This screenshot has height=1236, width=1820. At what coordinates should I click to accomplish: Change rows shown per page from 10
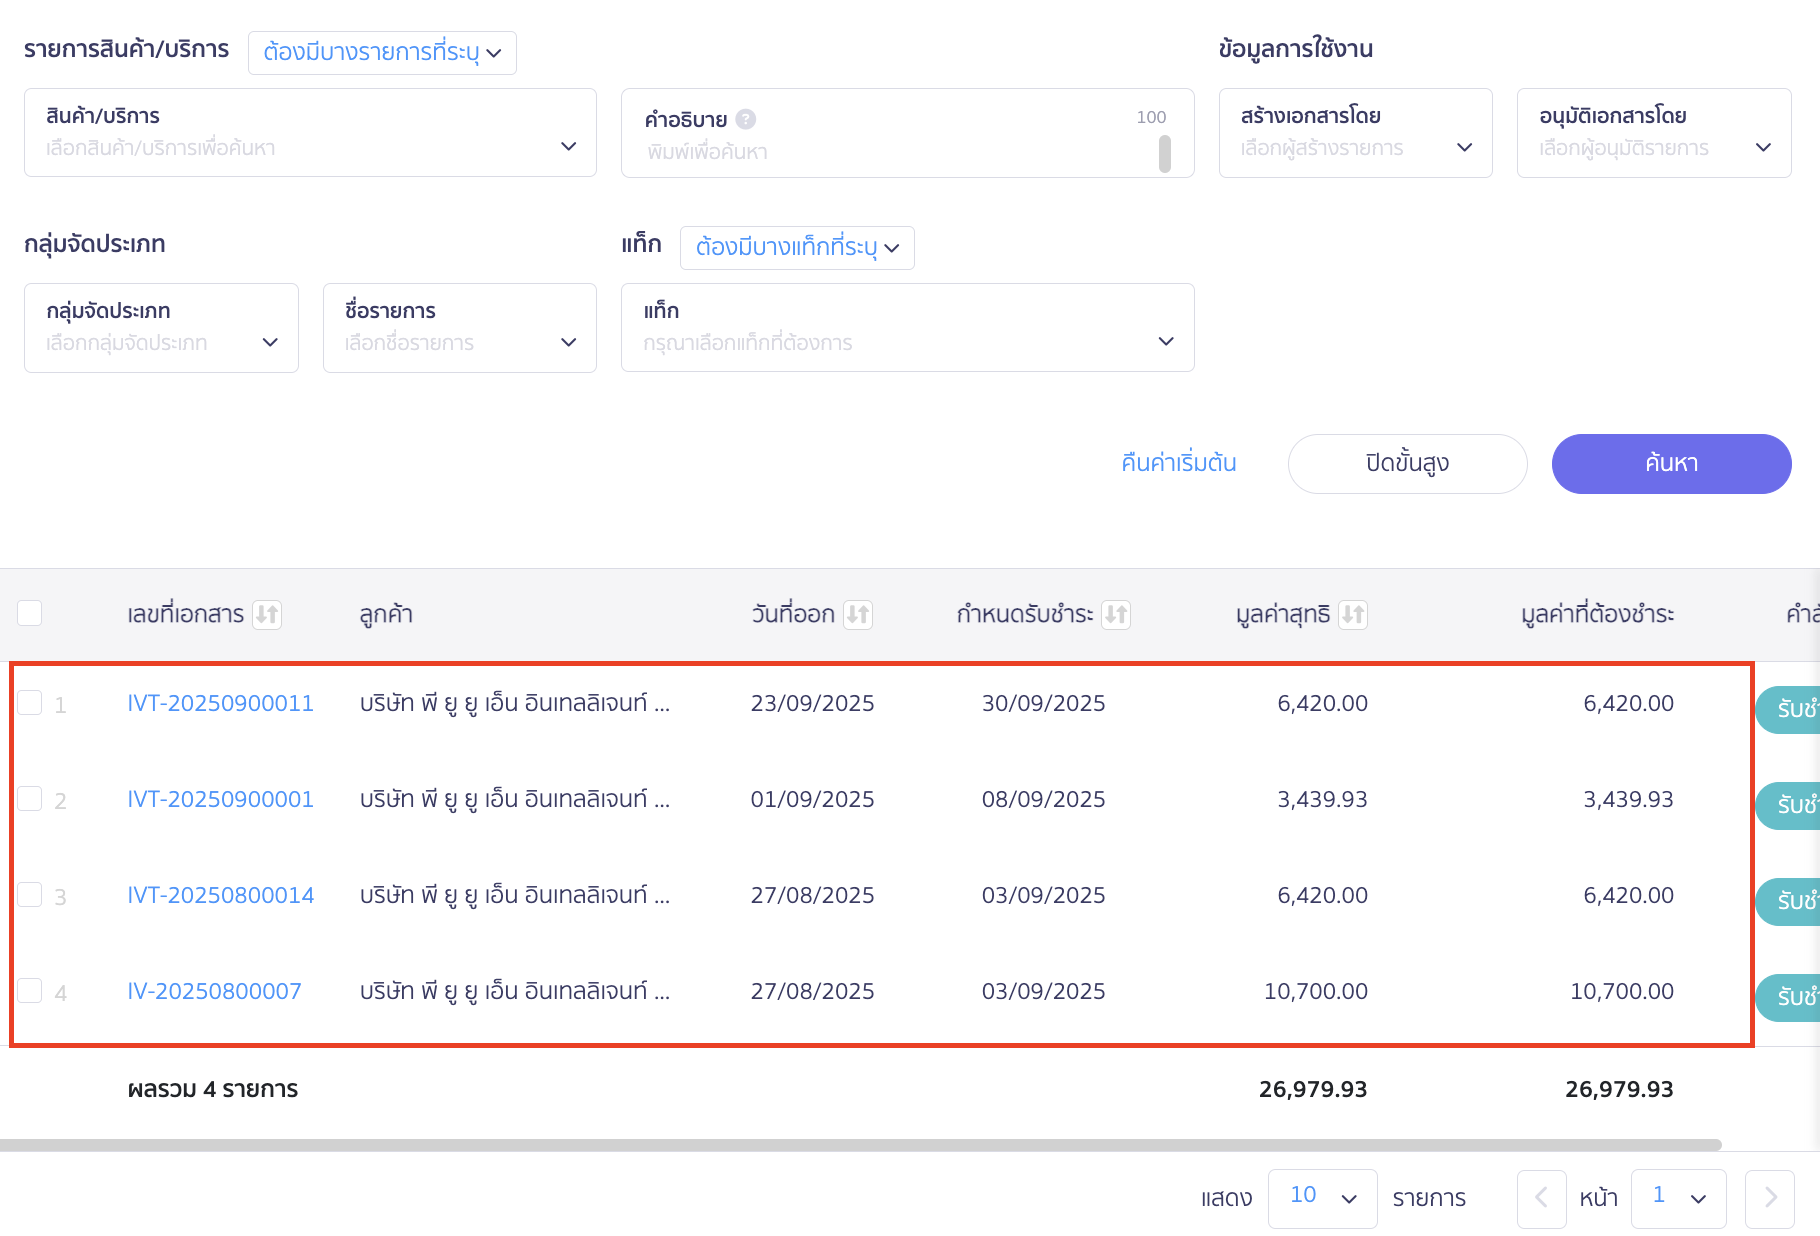(1322, 1198)
